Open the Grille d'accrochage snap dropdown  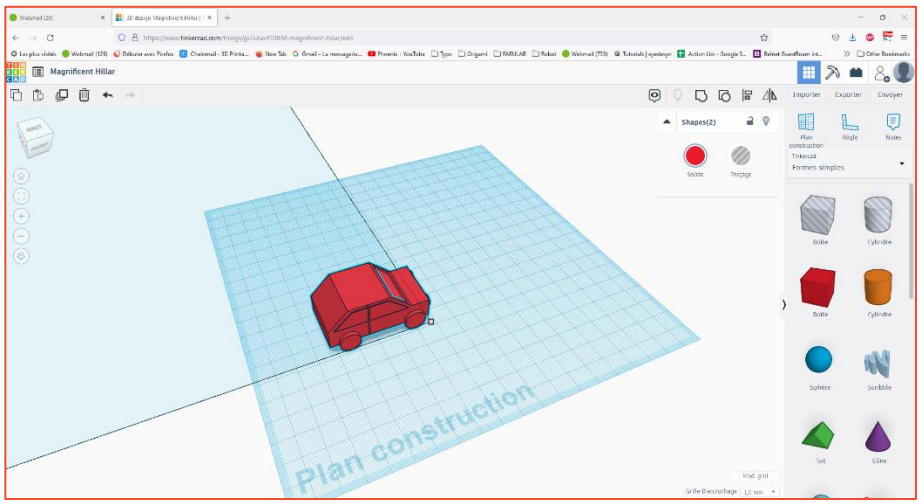759,492
